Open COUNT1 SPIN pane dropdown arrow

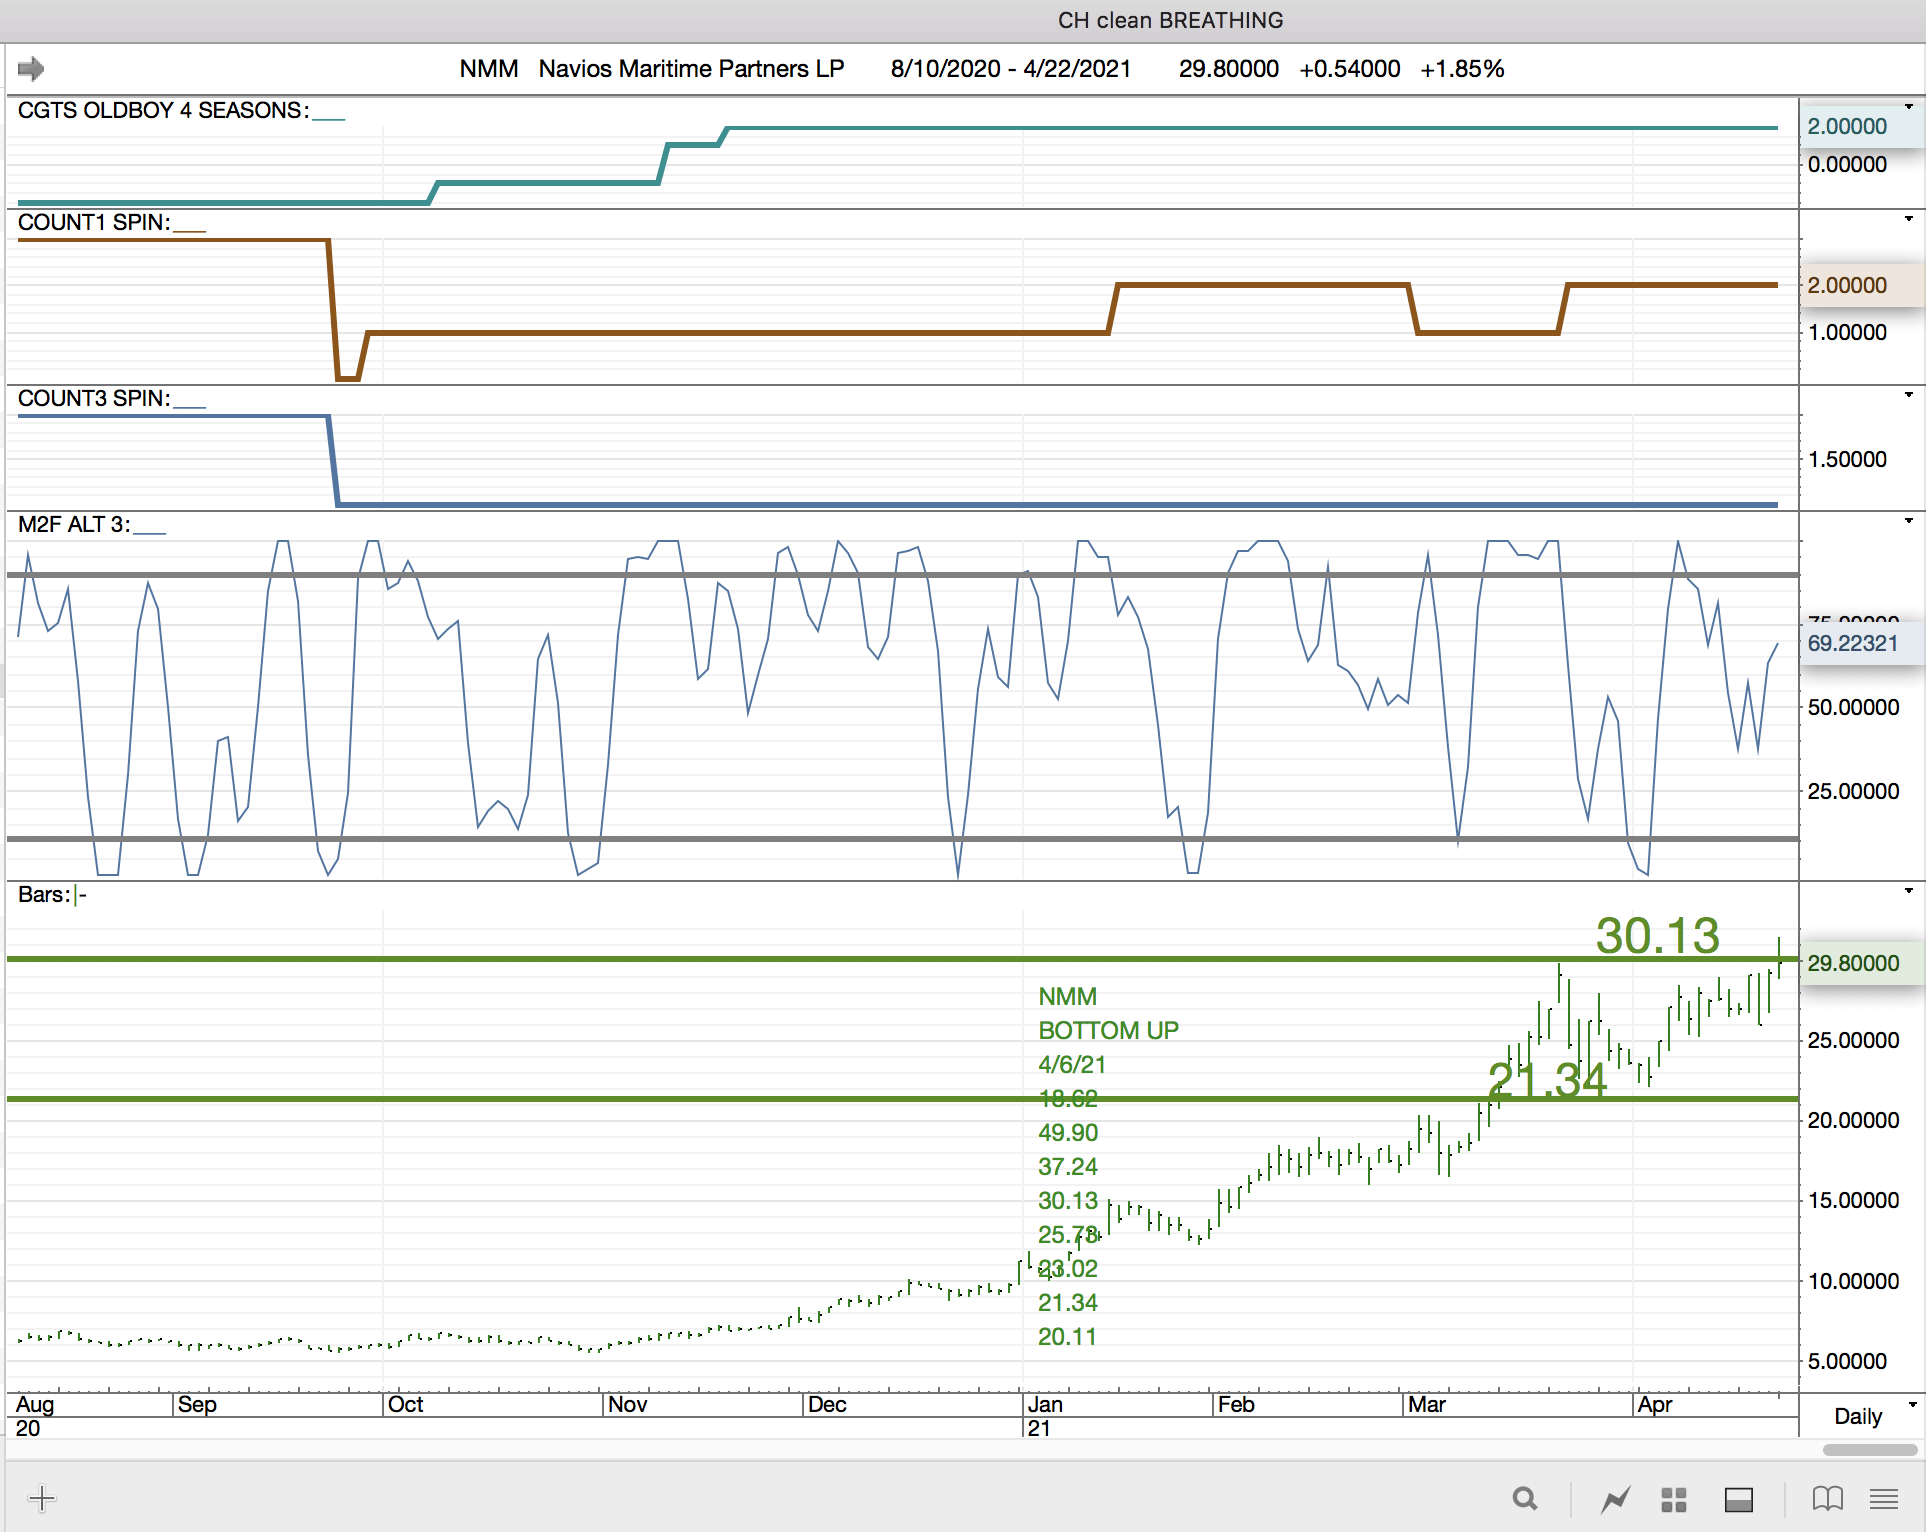tap(1908, 219)
